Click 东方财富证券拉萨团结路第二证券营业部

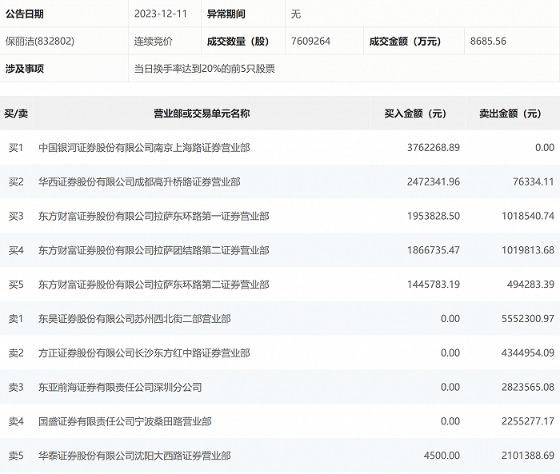(154, 250)
